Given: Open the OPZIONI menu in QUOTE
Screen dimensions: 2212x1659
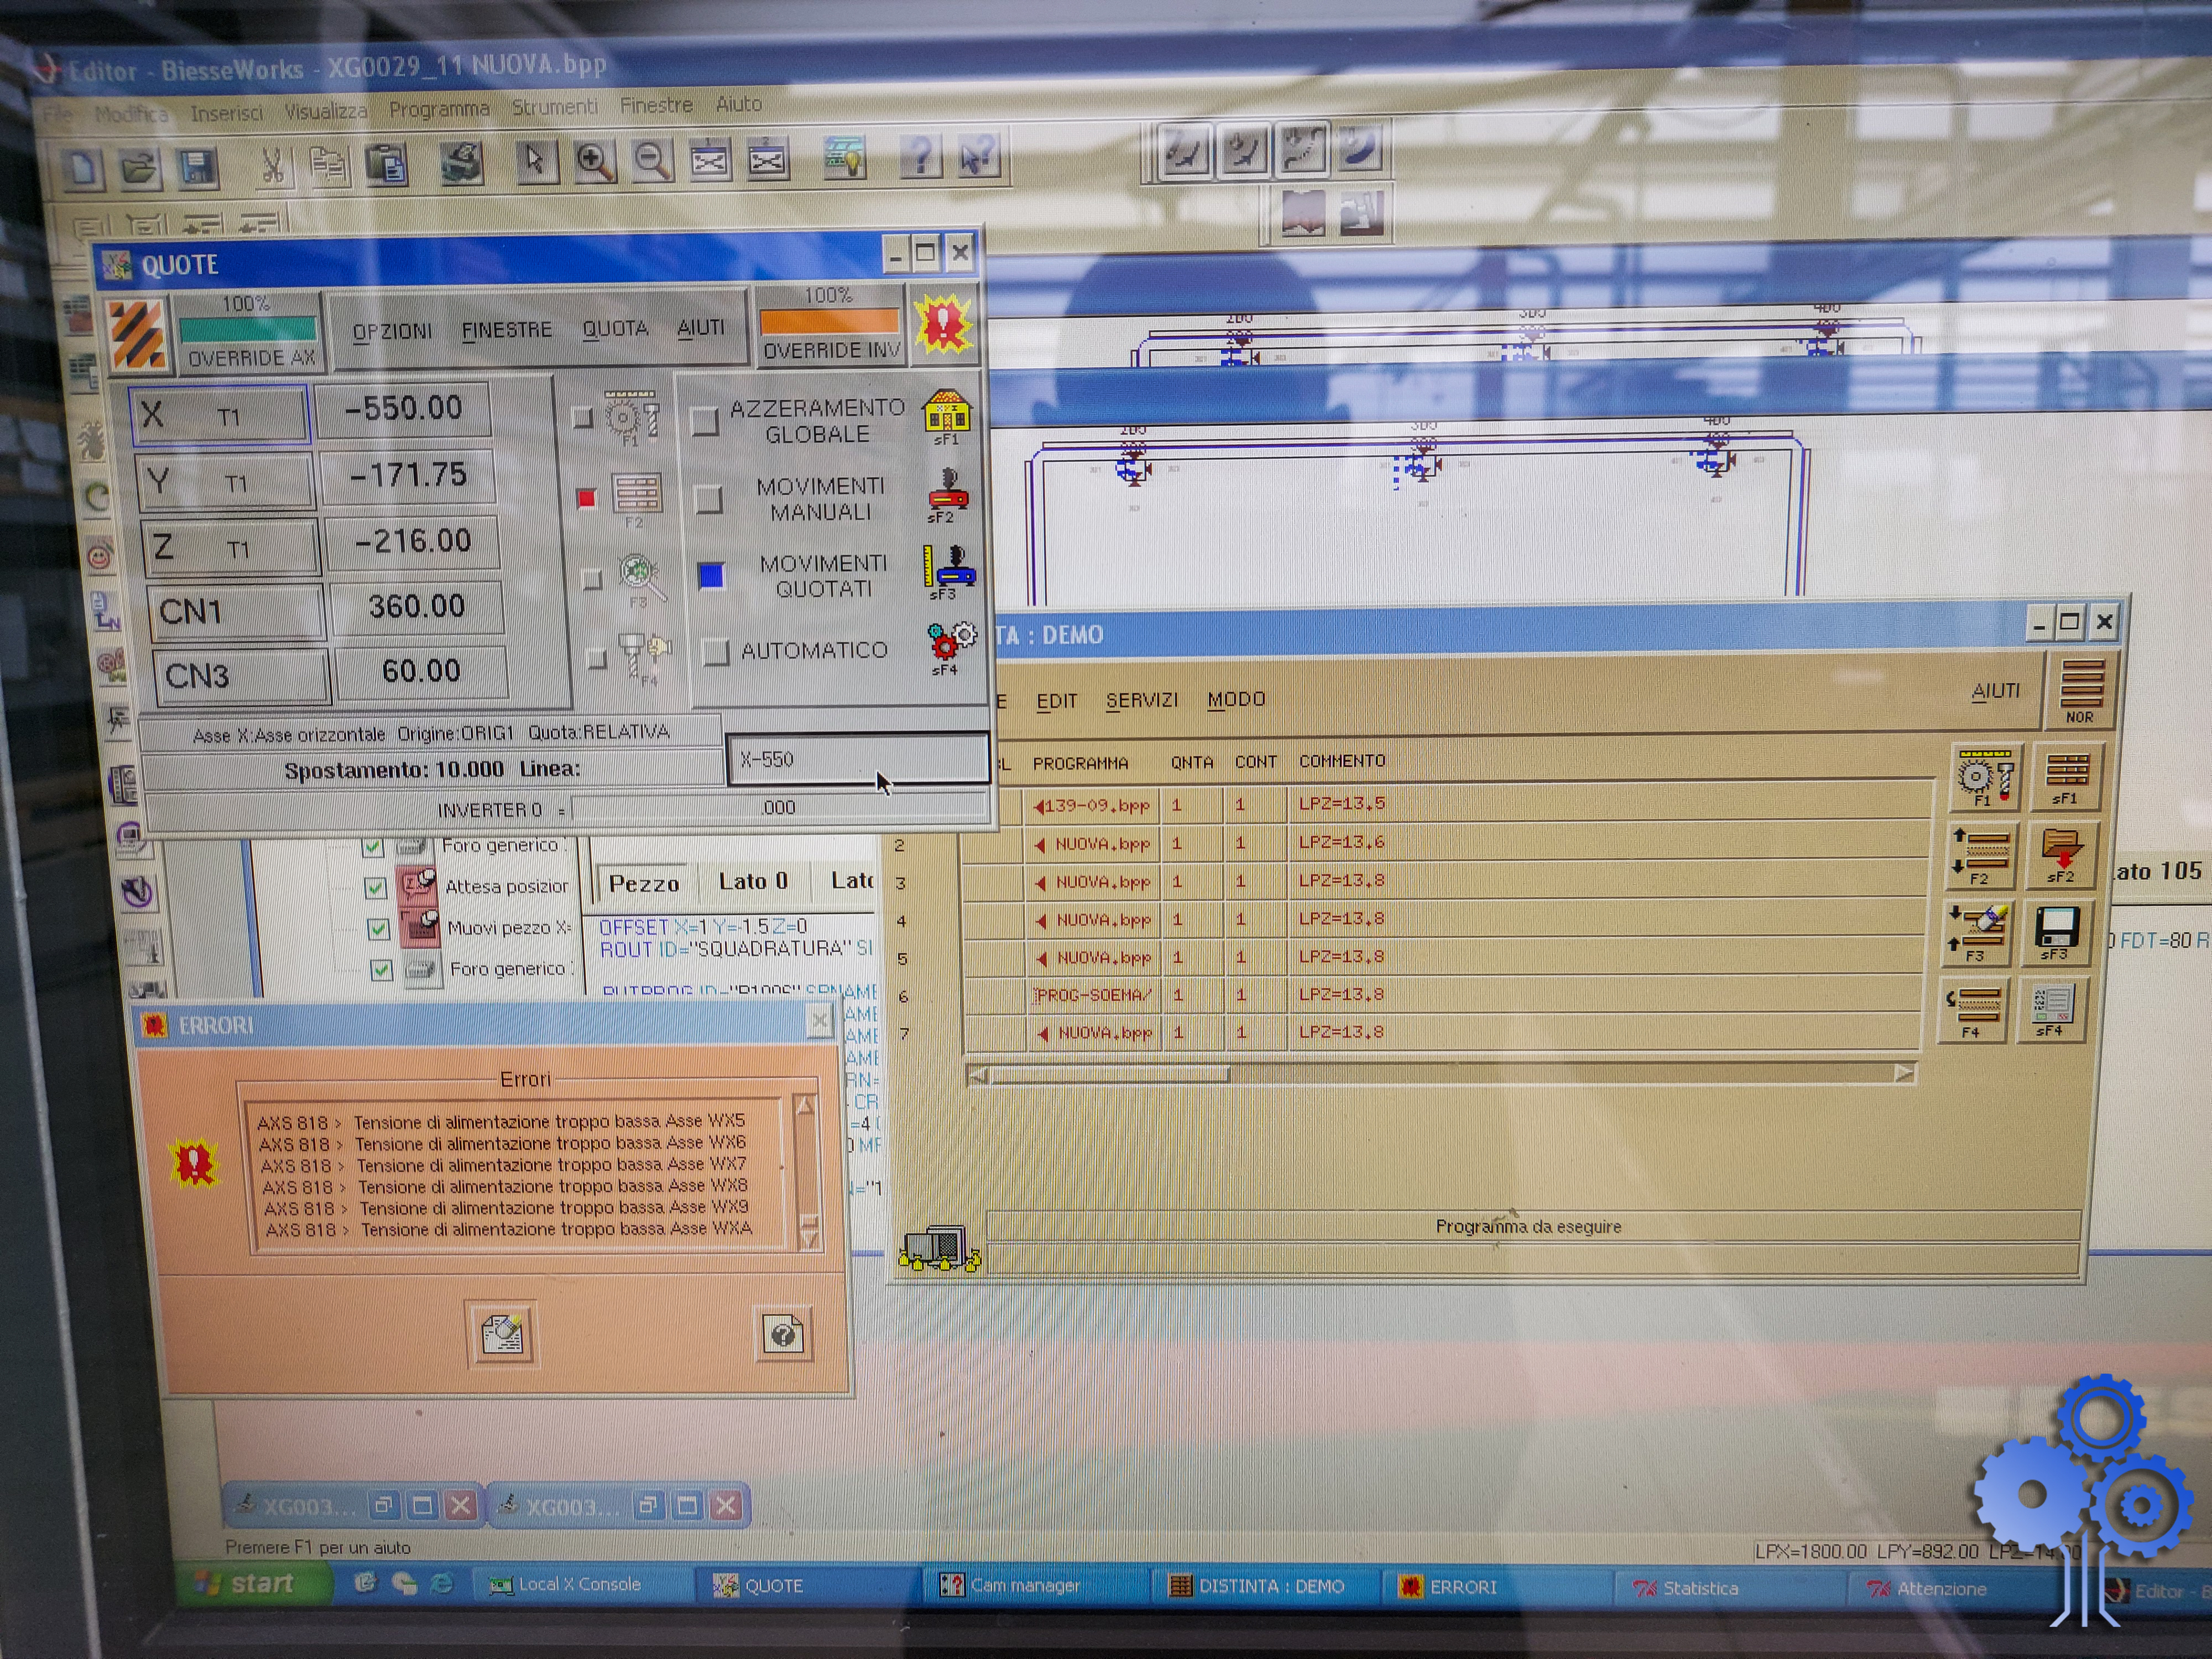Looking at the screenshot, I should tap(392, 331).
